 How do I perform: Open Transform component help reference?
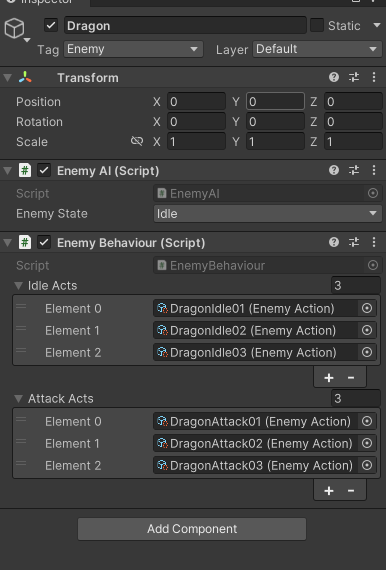pos(334,77)
